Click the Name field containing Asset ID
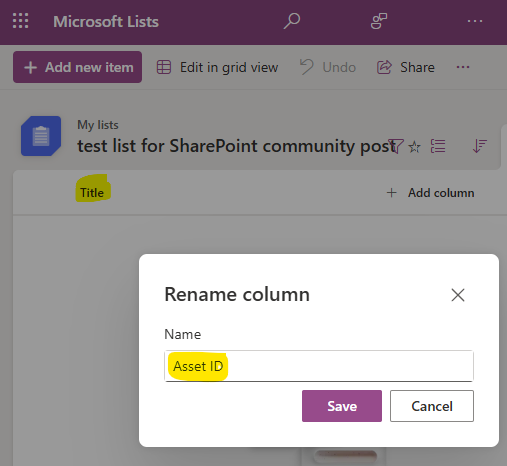507x466 pixels. (x=319, y=366)
